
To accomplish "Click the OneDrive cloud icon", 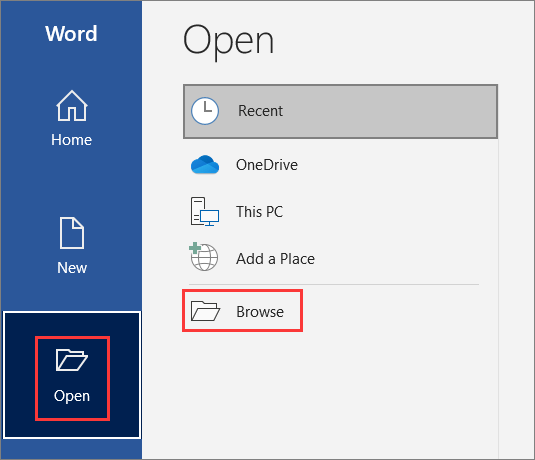I will pyautogui.click(x=205, y=165).
